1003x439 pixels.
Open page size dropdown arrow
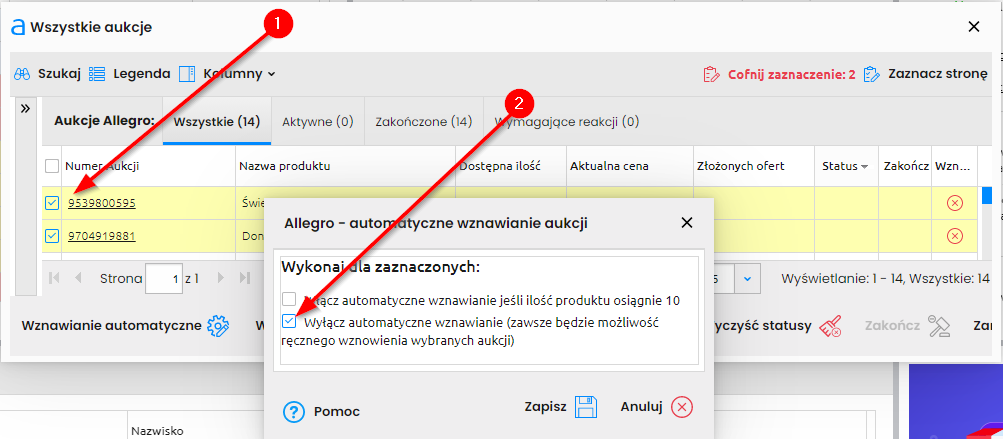[x=747, y=278]
